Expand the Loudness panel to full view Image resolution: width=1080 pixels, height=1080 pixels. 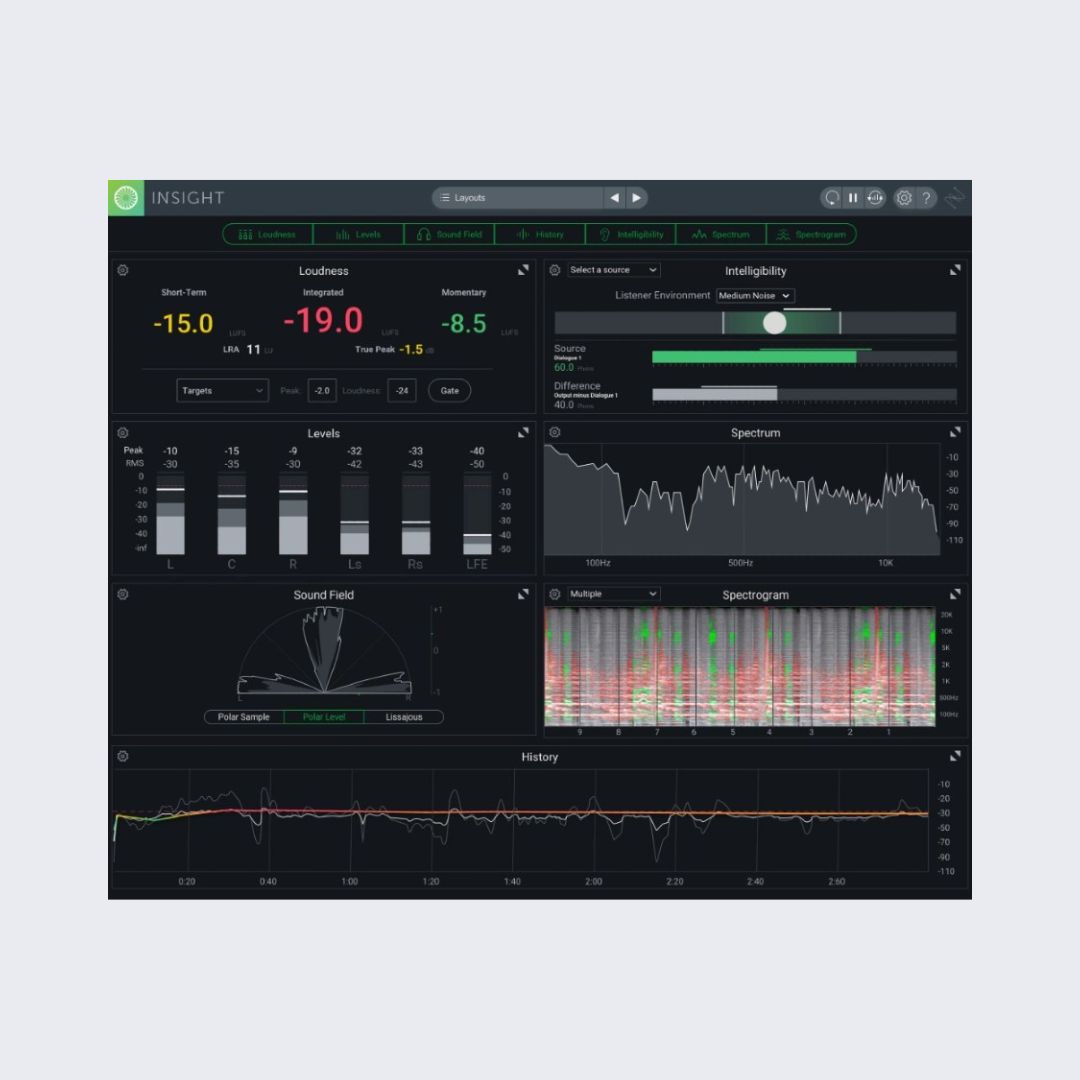[x=523, y=270]
